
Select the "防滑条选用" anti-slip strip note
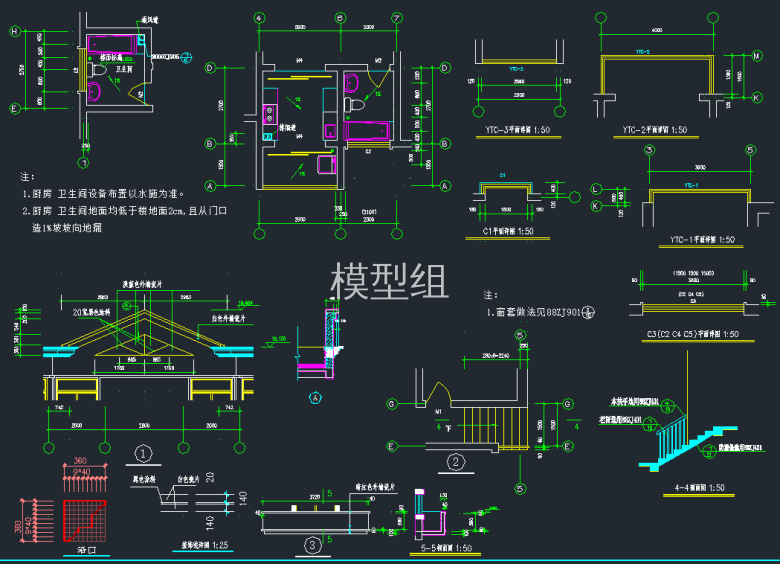pos(740,448)
